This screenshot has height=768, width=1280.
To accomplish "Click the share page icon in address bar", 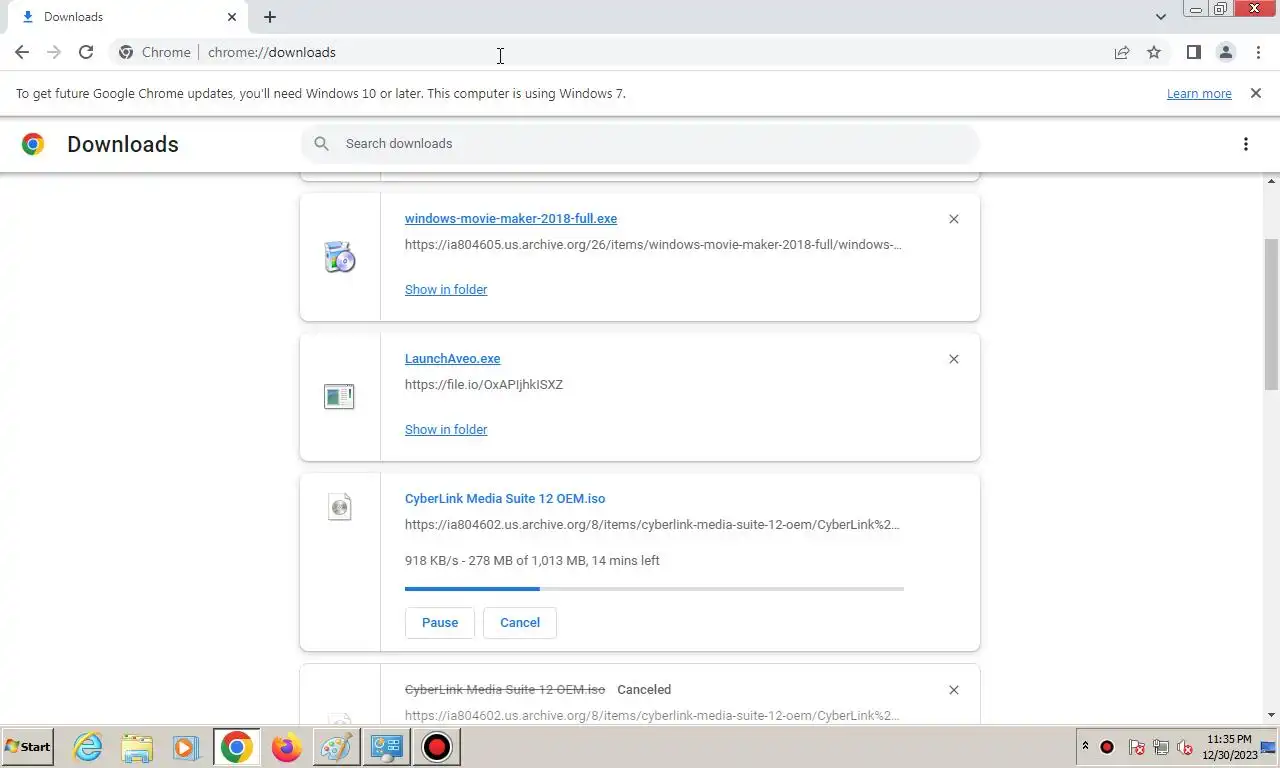I will pyautogui.click(x=1122, y=52).
